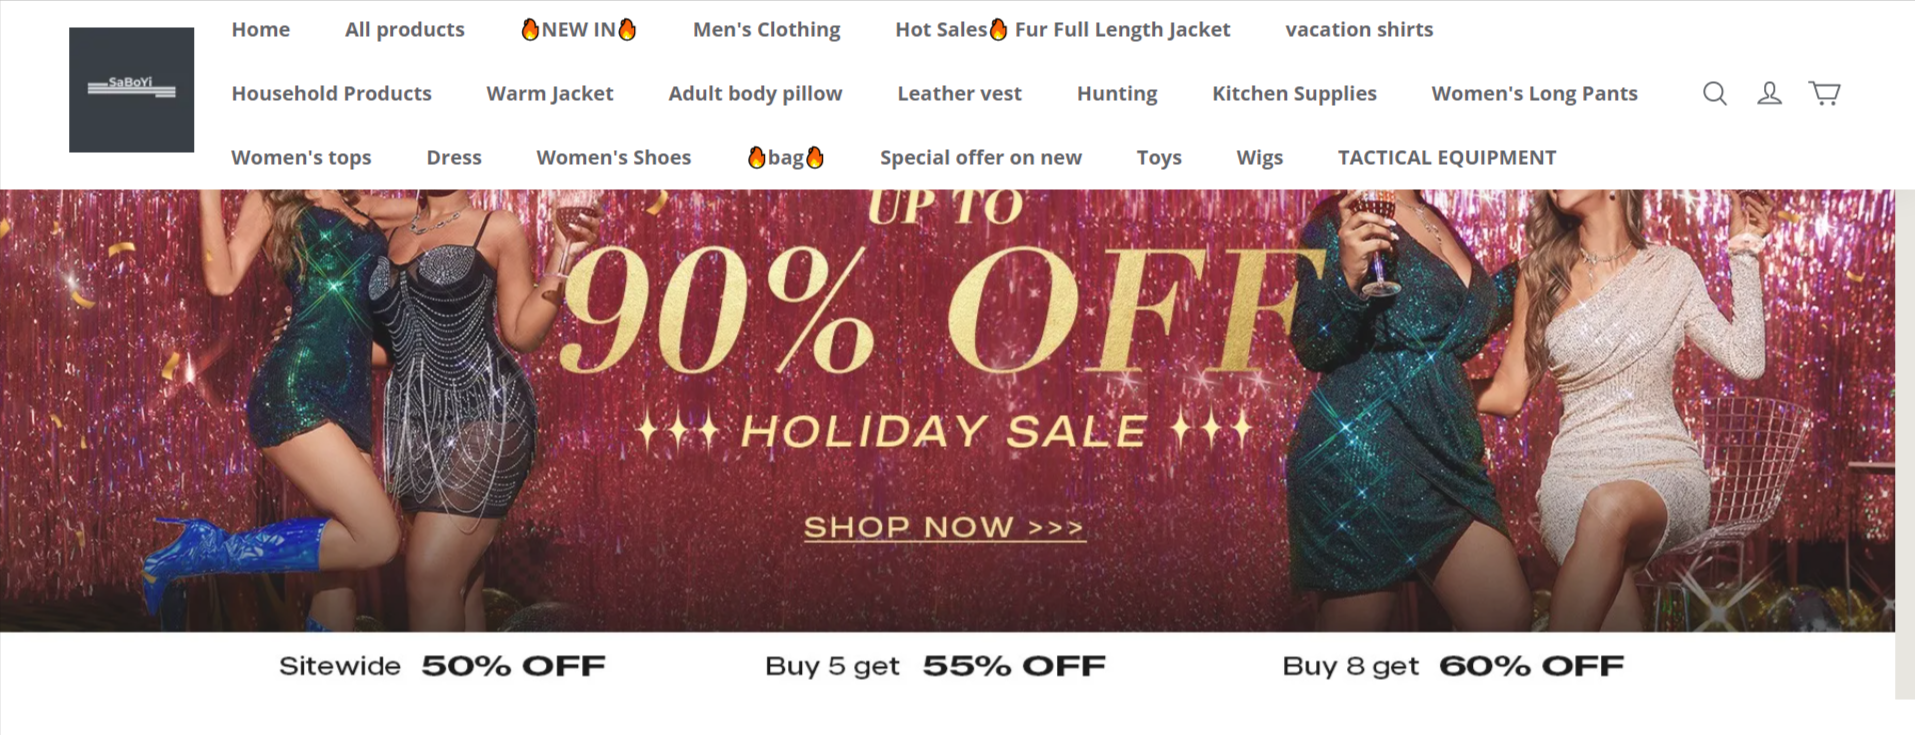The image size is (1915, 735).
Task: Open Household Products menu
Action: 331,93
